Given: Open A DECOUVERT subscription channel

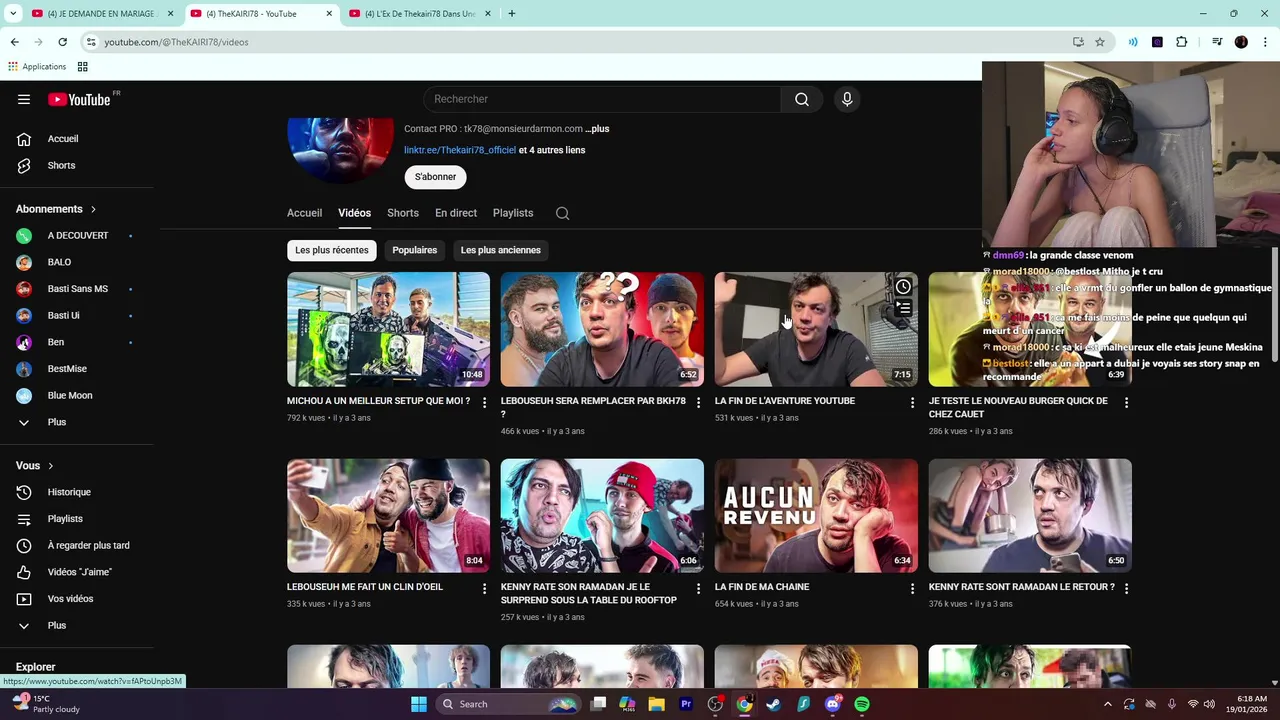Looking at the screenshot, I should [77, 236].
